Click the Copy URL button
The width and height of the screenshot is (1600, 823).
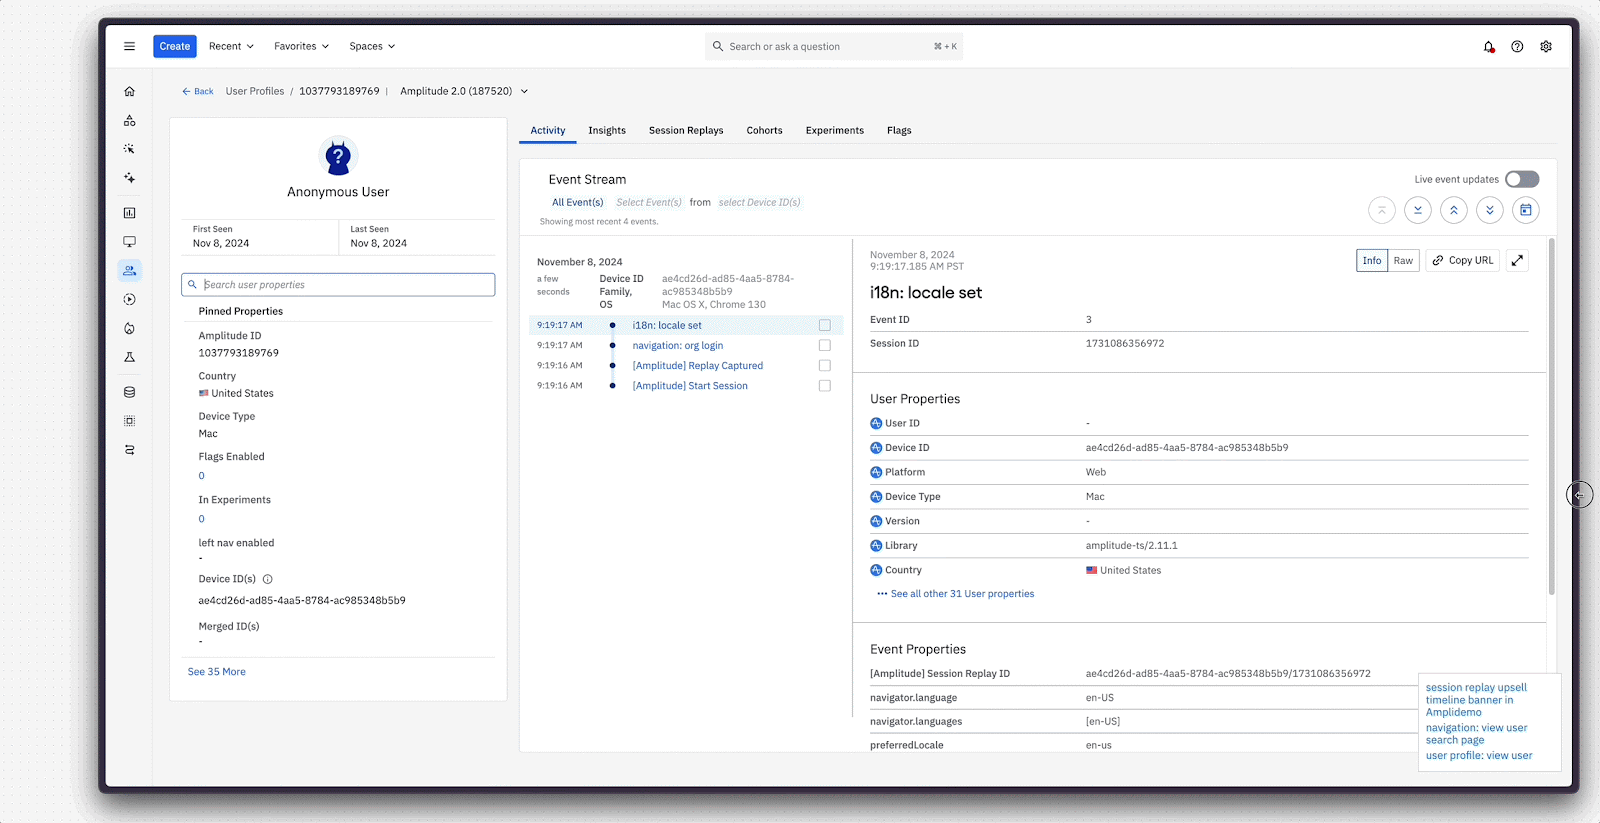coord(1462,260)
